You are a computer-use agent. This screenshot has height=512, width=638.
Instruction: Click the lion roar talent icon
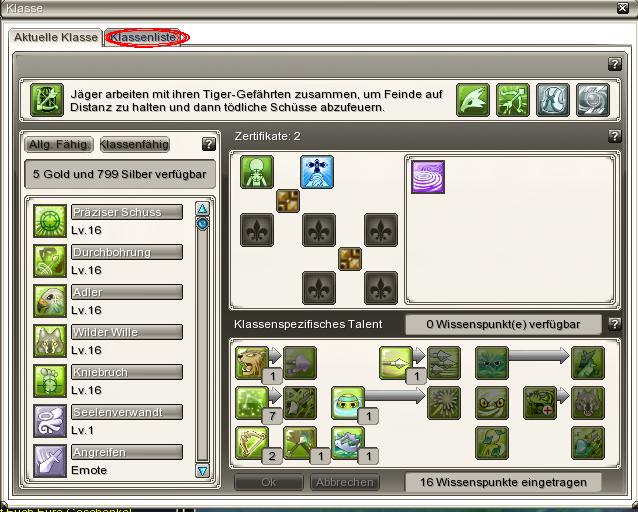[252, 363]
